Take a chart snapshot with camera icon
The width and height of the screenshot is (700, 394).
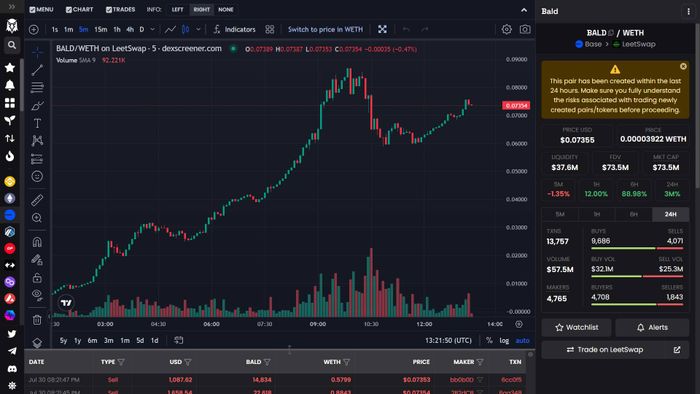click(525, 29)
